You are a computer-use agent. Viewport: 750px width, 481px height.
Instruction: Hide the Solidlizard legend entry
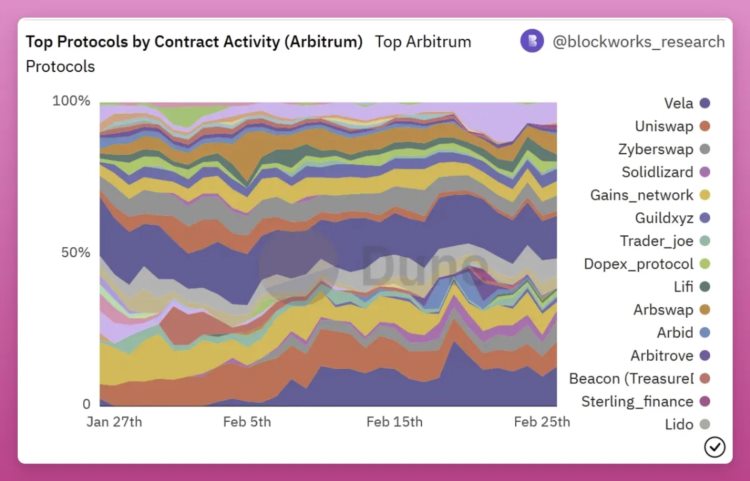657,172
